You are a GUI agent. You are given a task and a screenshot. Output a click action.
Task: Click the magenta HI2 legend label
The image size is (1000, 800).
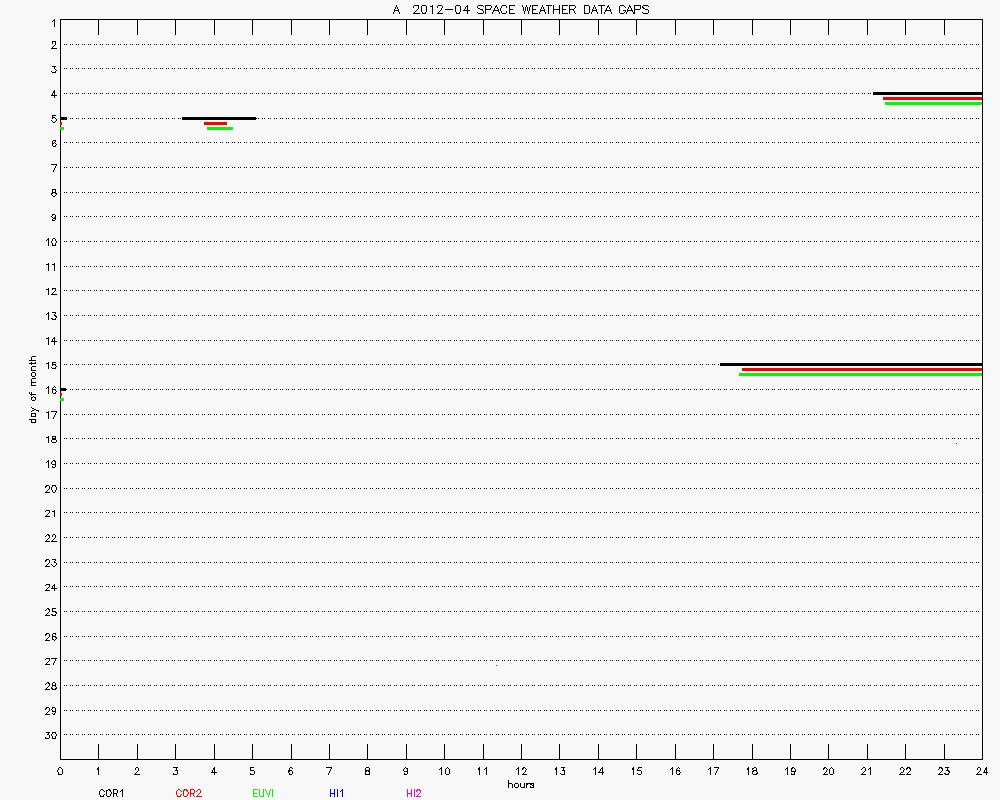point(414,793)
